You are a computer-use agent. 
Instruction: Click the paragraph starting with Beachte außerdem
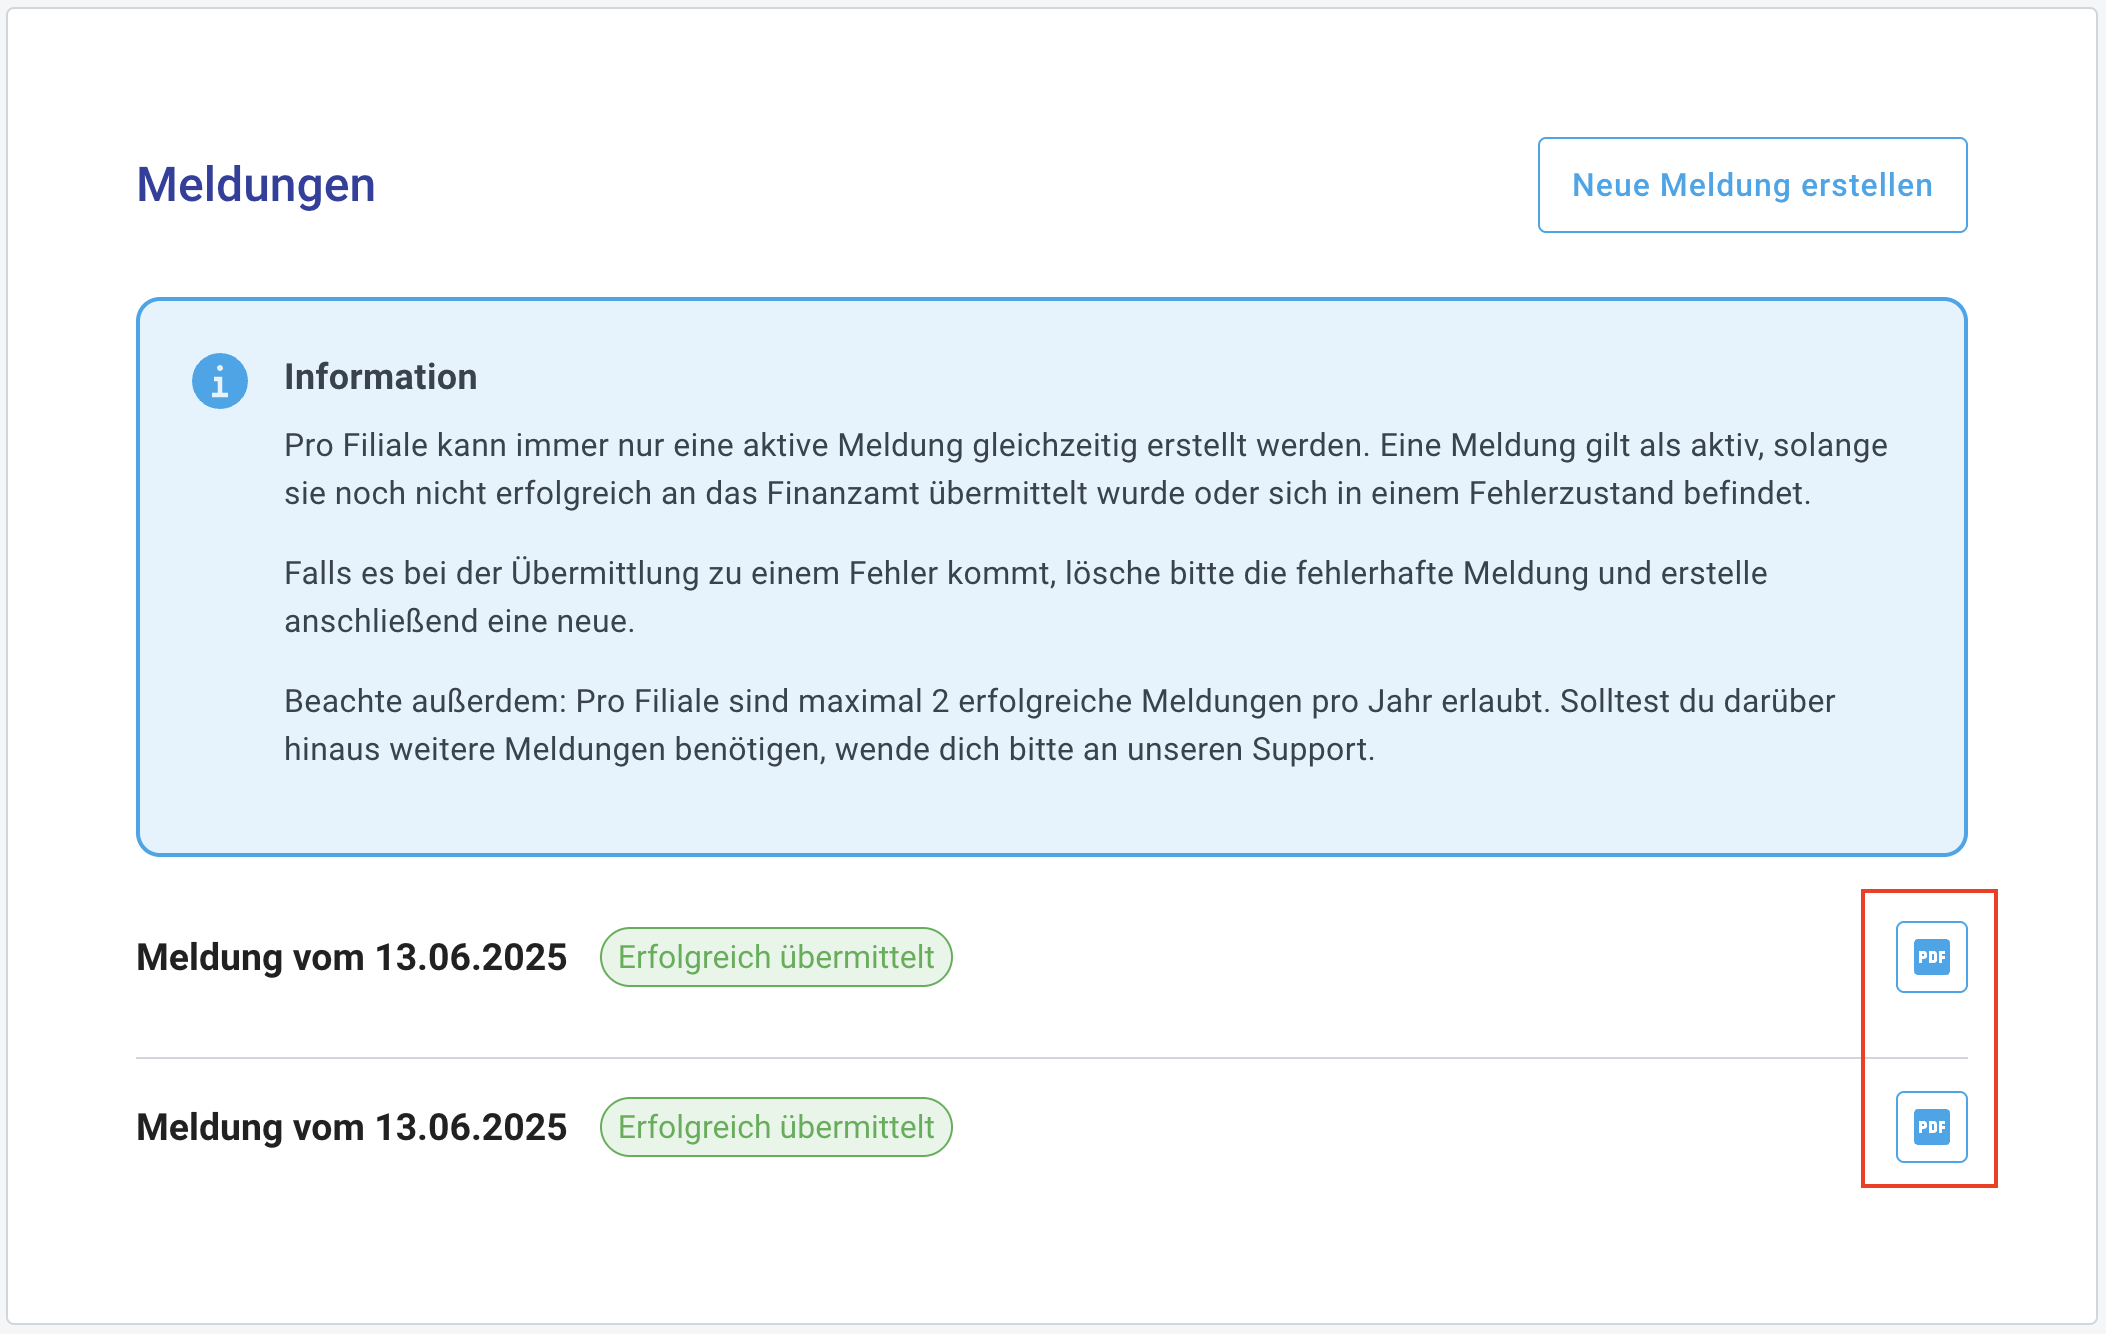1059,725
